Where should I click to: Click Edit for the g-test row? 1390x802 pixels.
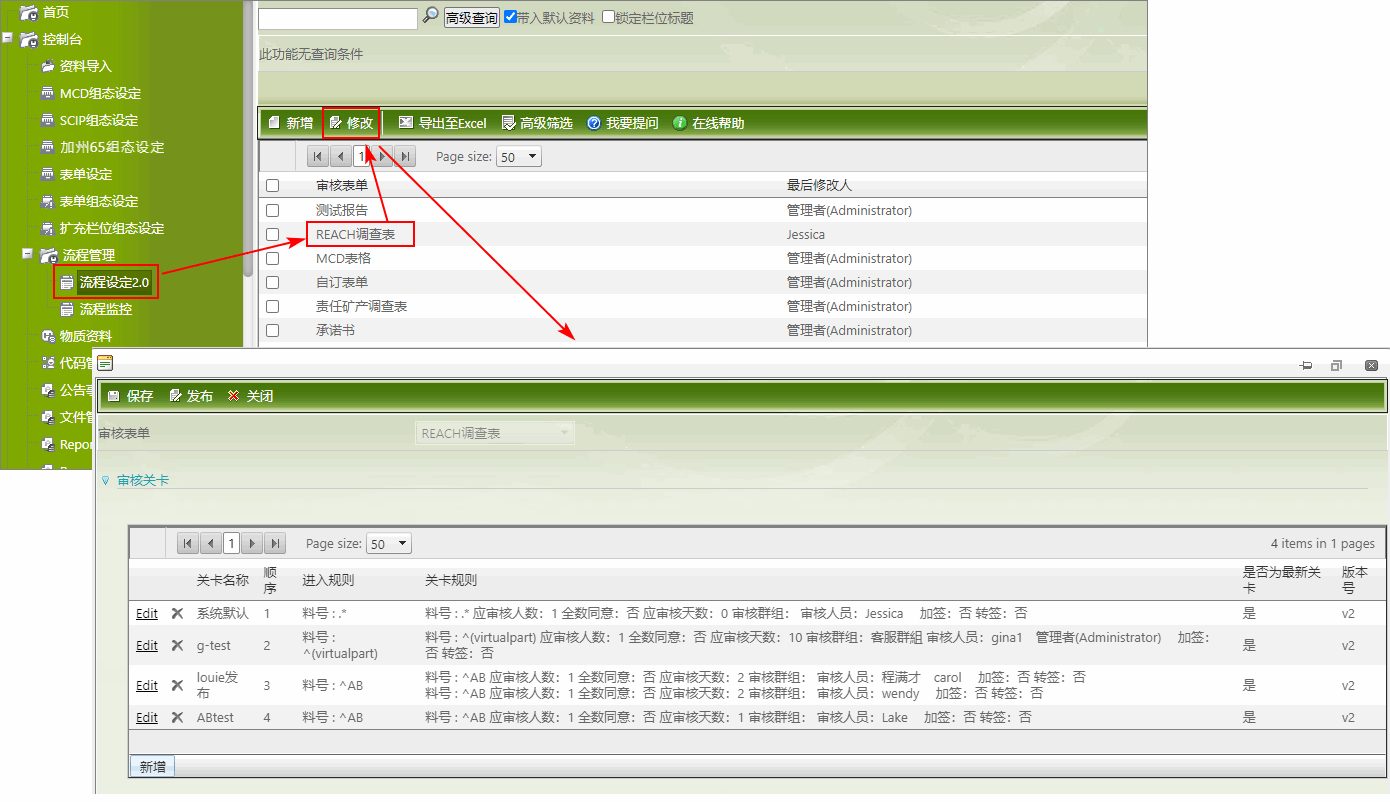tap(147, 646)
